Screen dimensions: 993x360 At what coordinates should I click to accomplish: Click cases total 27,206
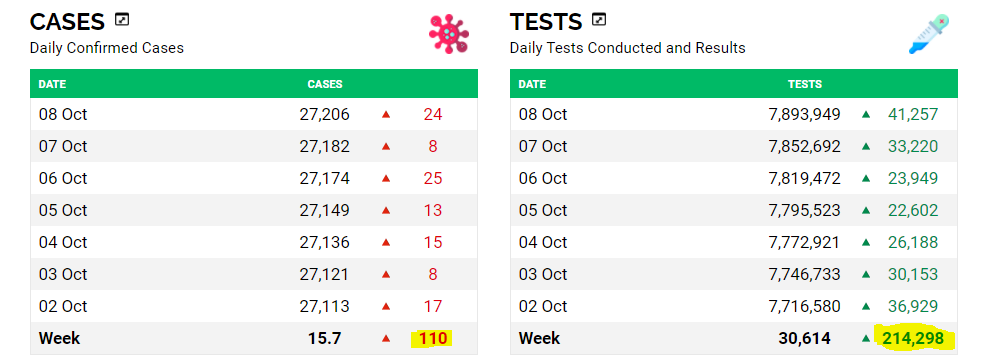325,114
